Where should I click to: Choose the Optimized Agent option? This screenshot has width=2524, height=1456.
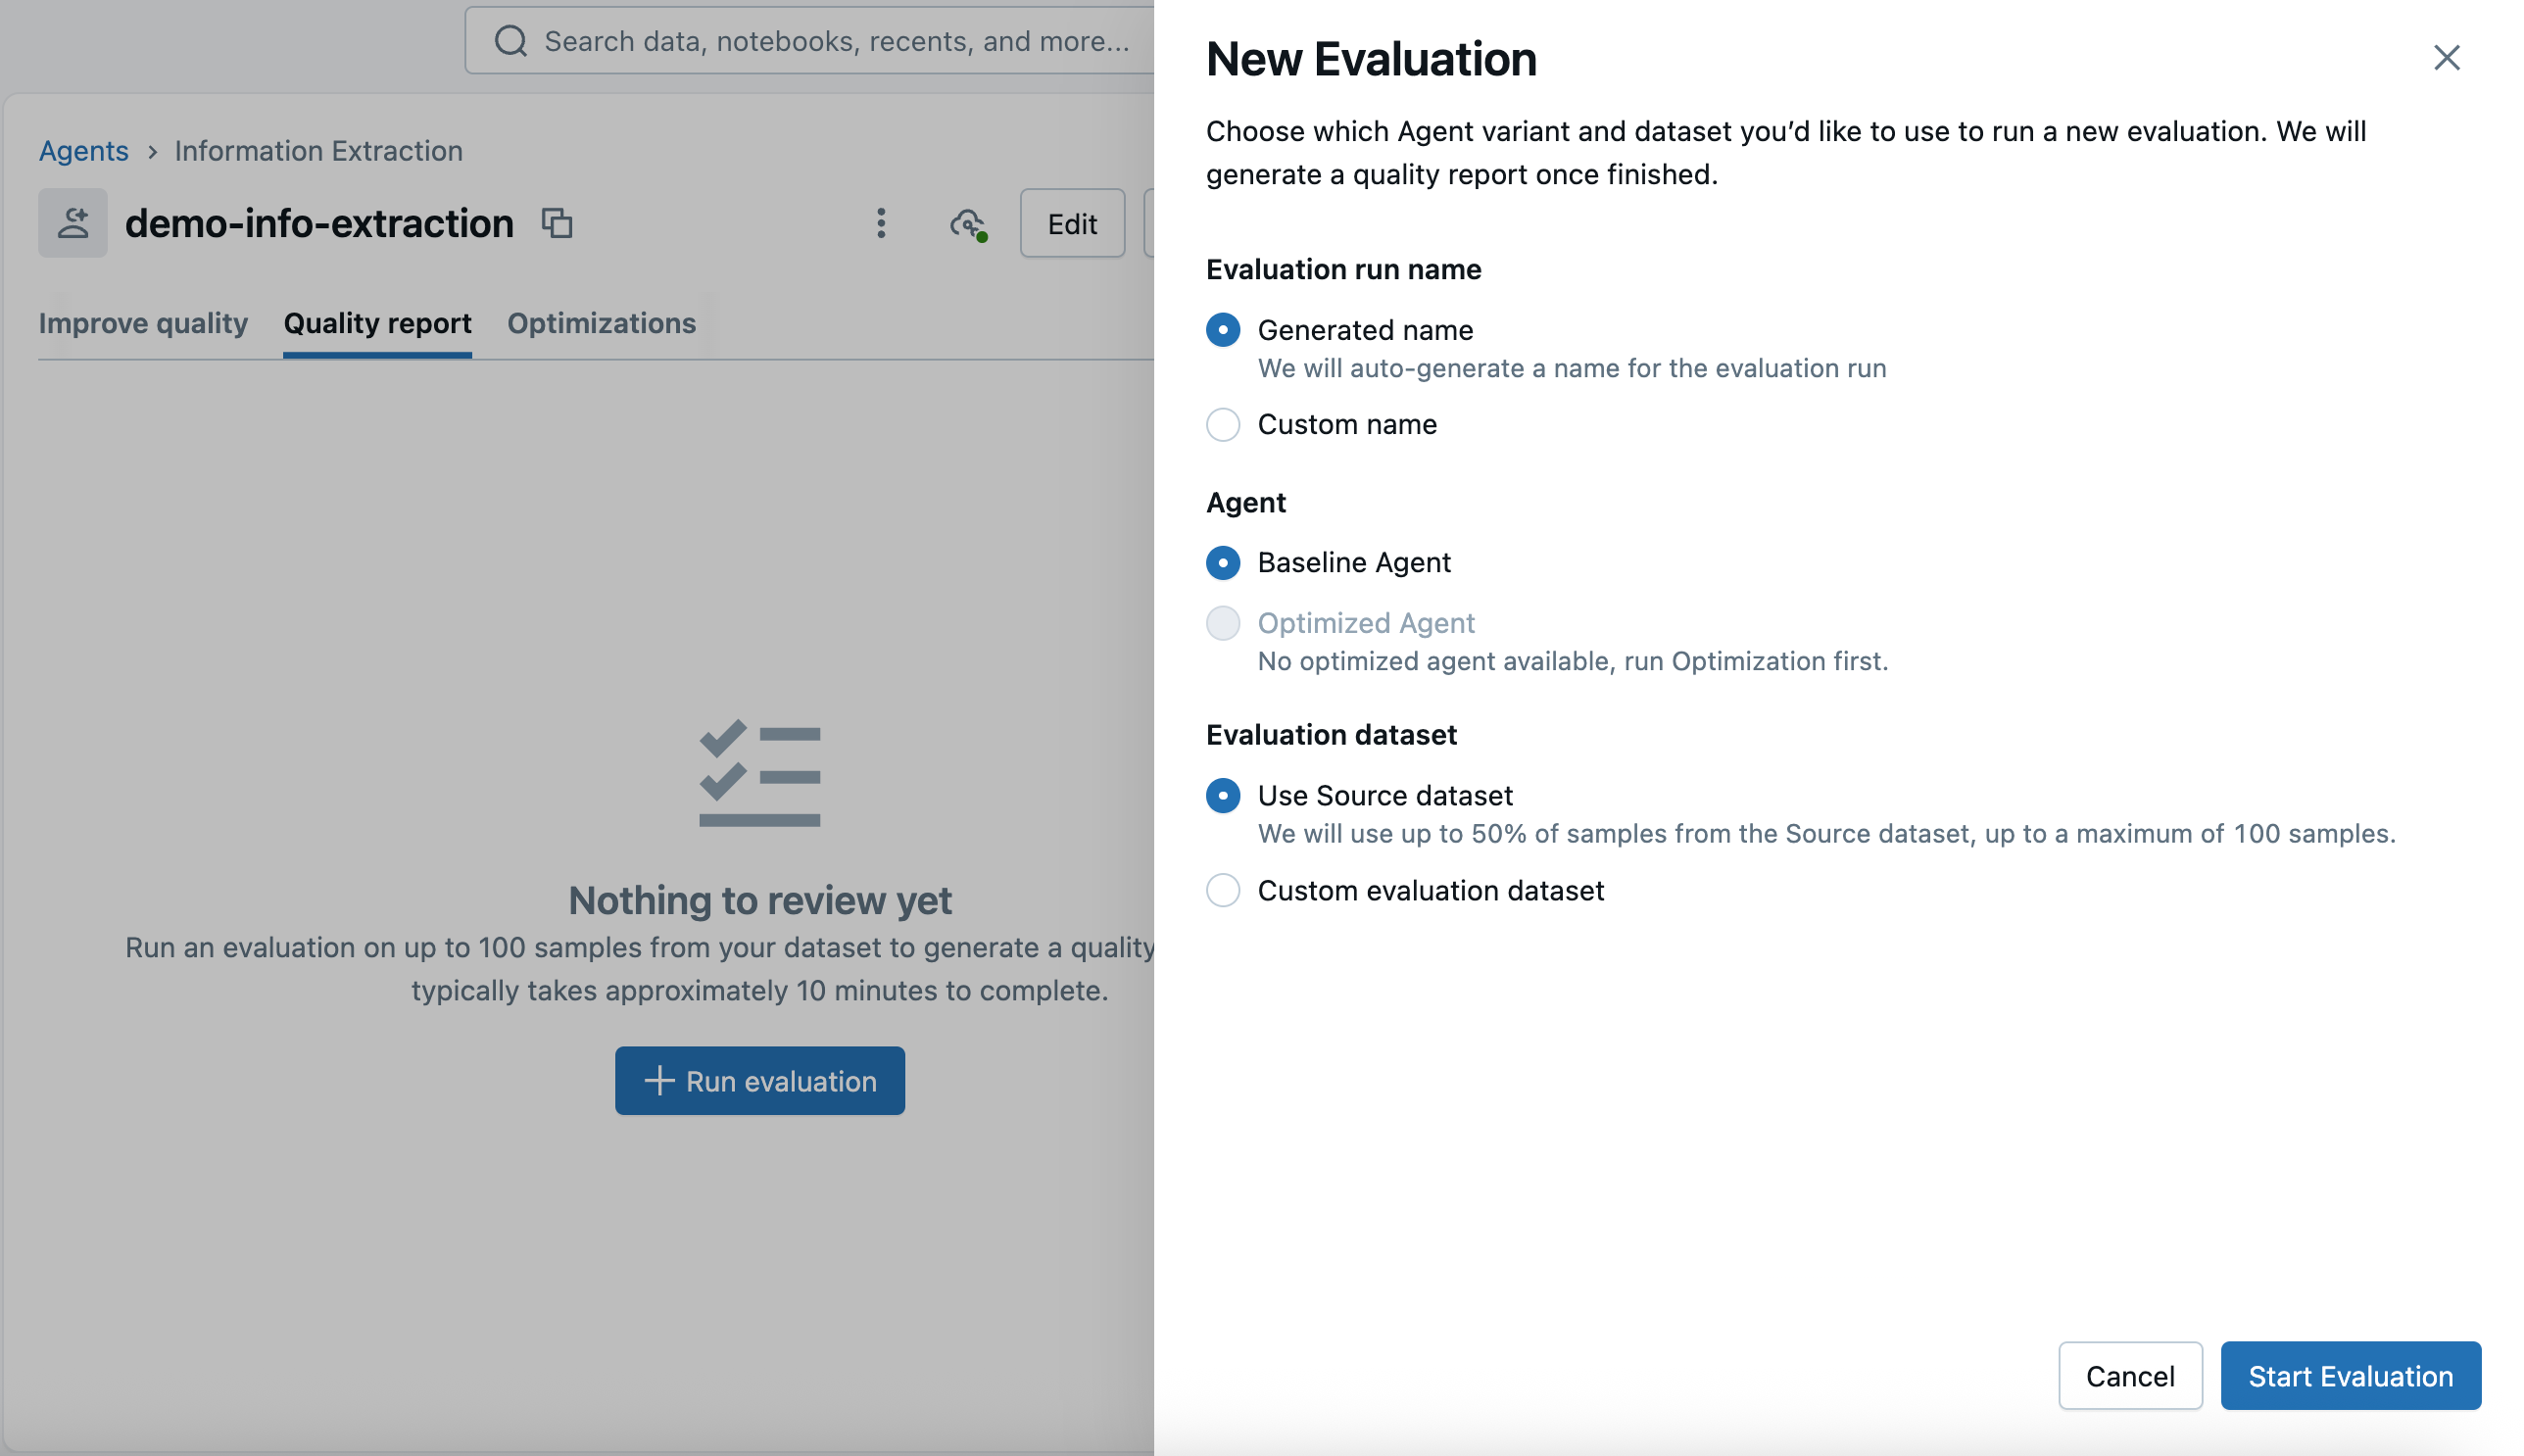coord(1222,623)
